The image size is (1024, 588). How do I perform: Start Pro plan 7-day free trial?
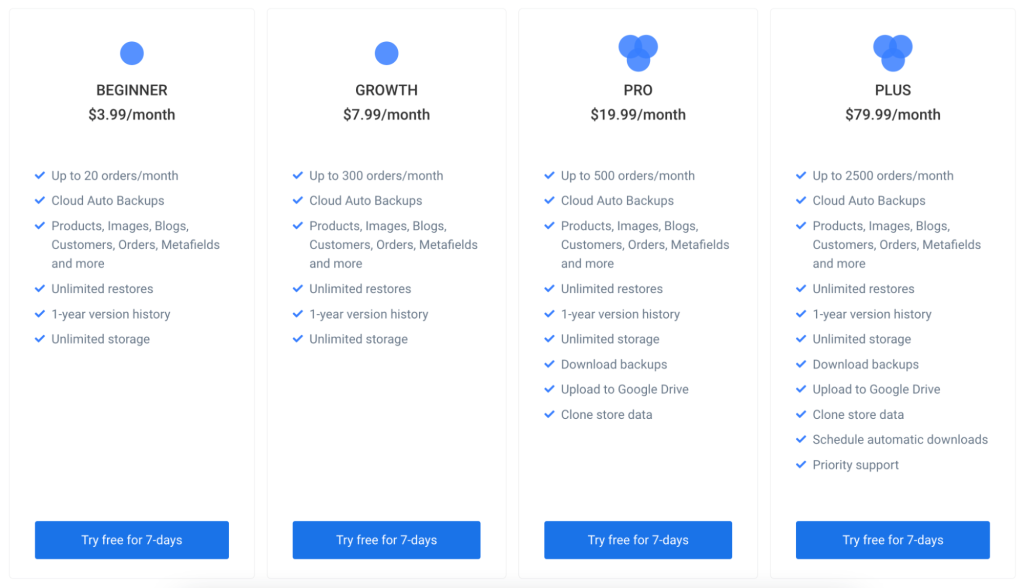click(x=638, y=540)
